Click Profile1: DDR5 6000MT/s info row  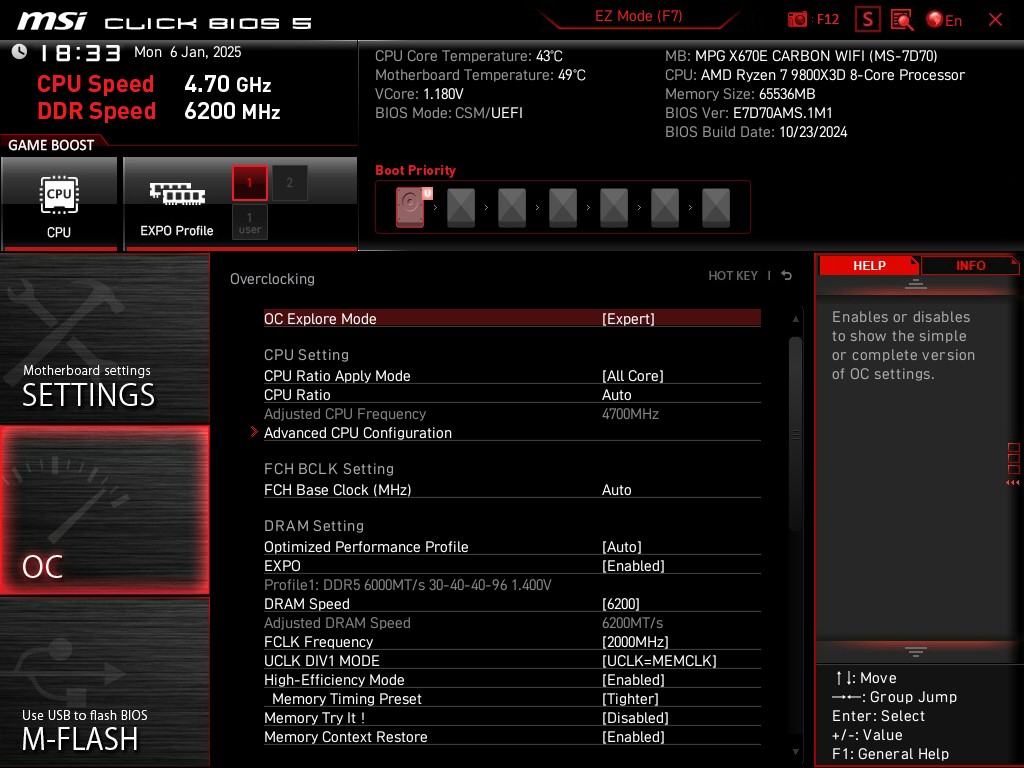(408, 584)
